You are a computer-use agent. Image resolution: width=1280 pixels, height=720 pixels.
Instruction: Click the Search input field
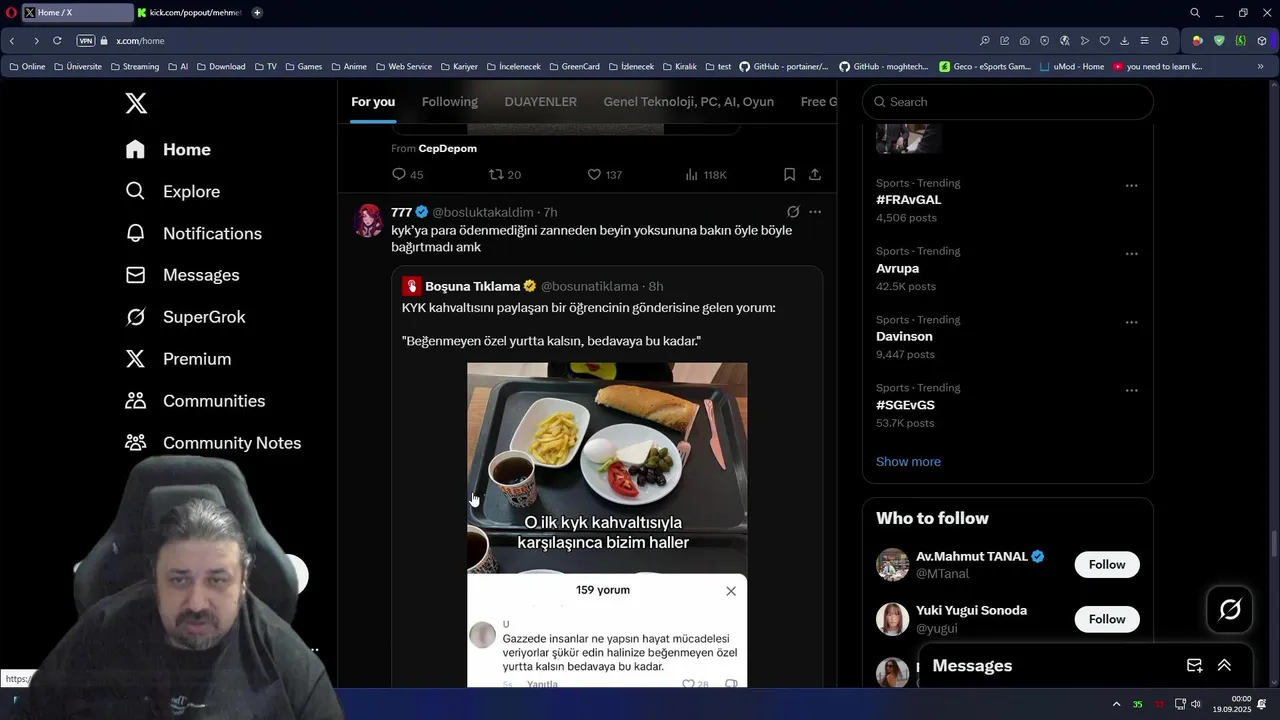point(1008,102)
